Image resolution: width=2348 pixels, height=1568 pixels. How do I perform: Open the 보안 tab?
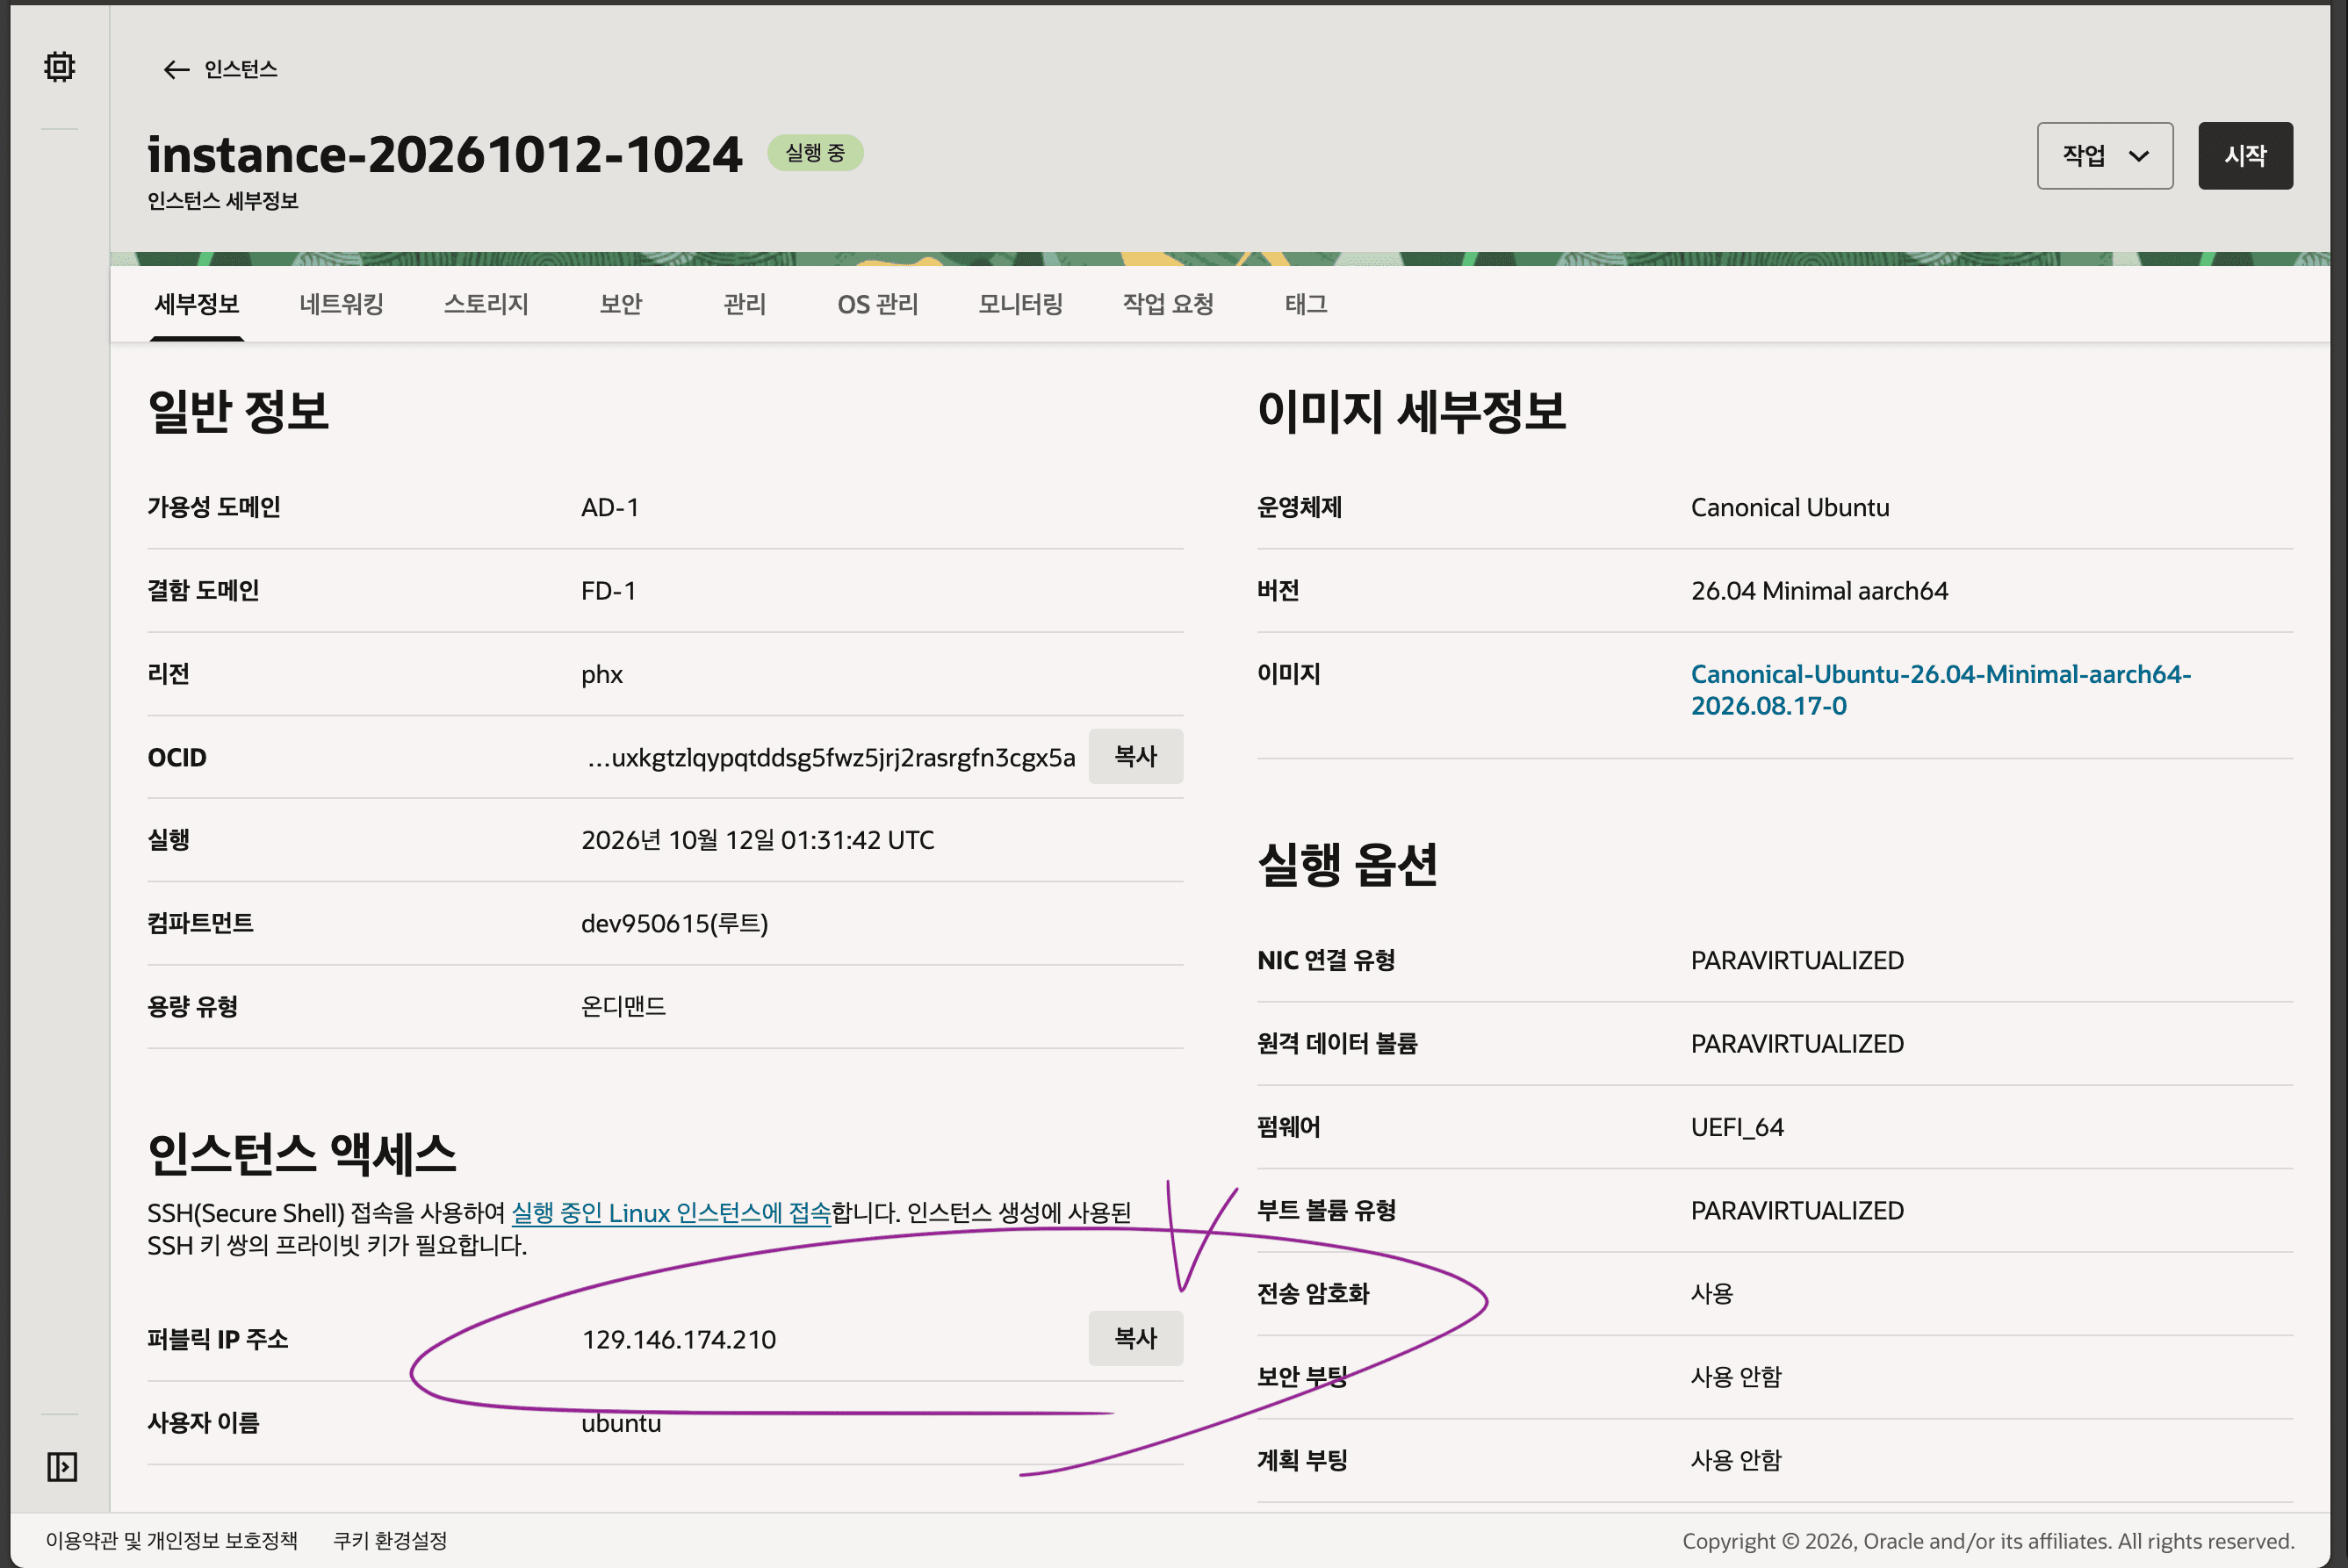tap(621, 304)
